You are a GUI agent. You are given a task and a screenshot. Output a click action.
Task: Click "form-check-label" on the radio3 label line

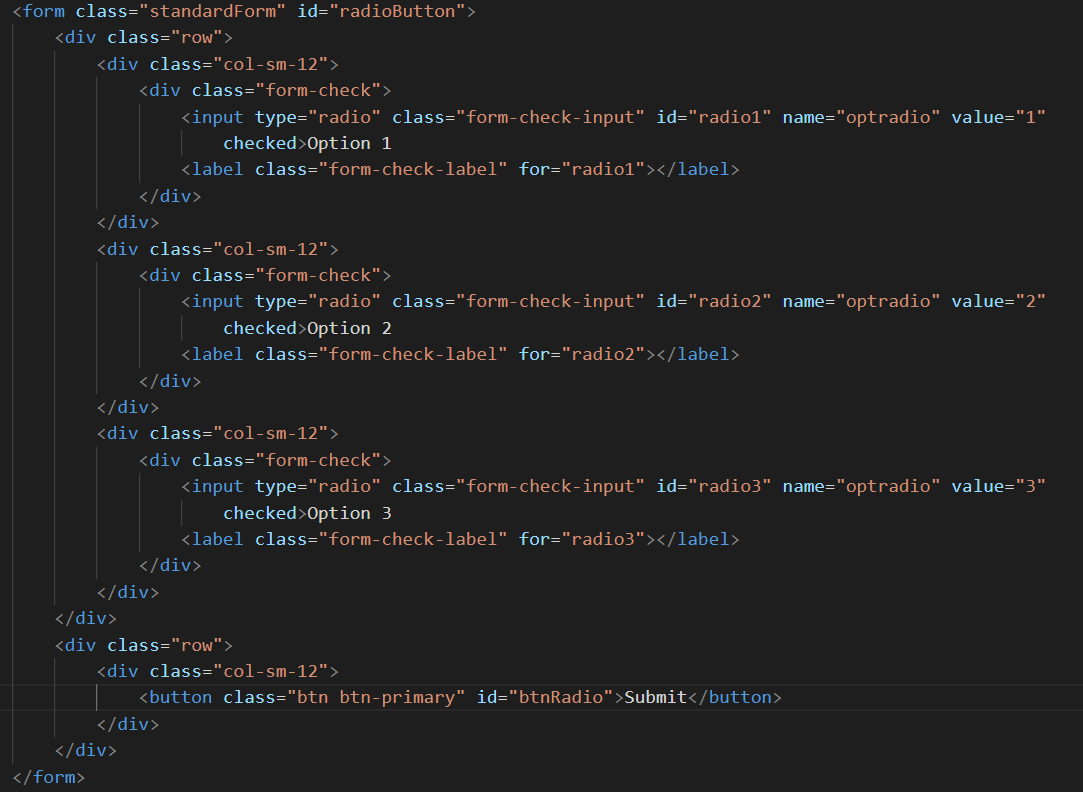[x=413, y=539]
